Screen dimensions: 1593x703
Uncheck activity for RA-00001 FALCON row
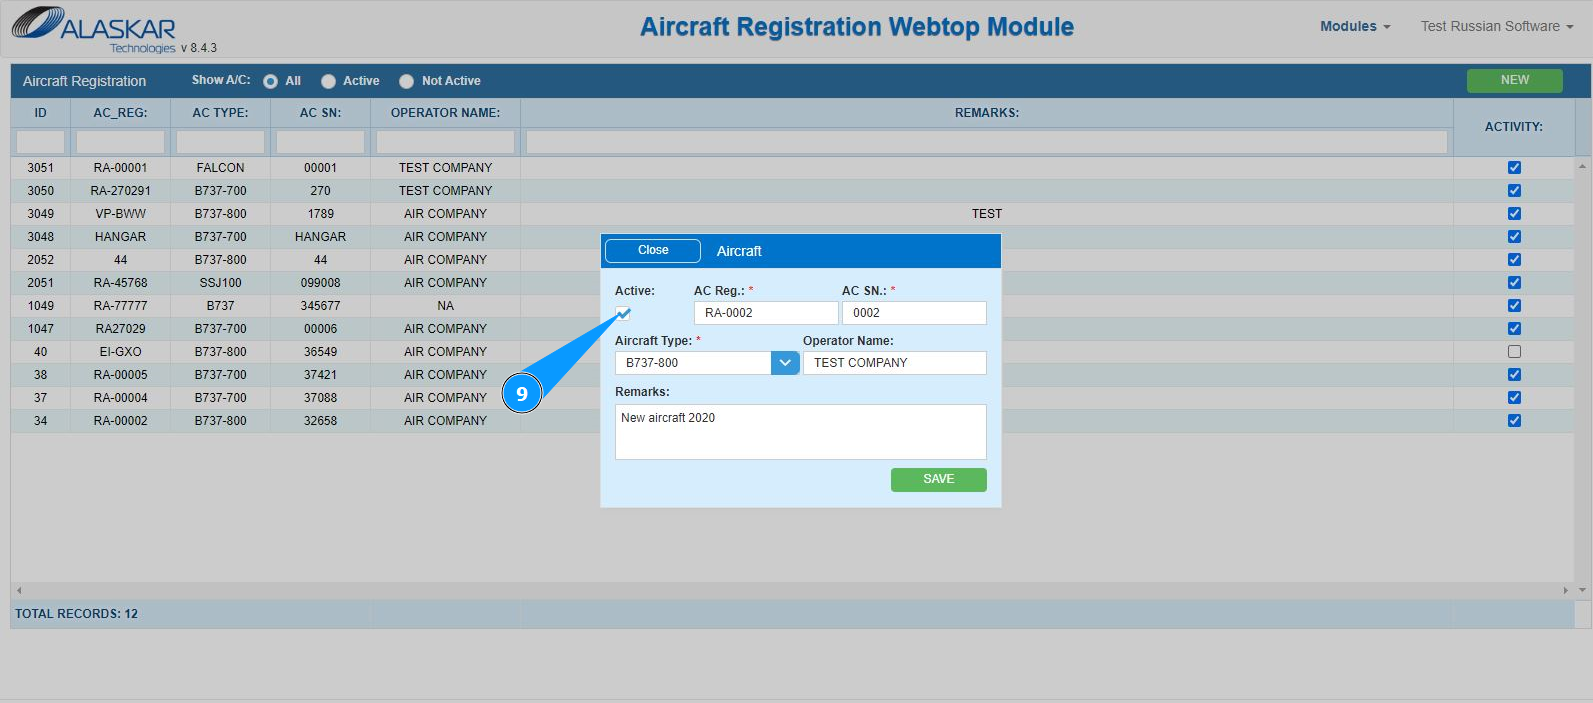pyautogui.click(x=1514, y=168)
